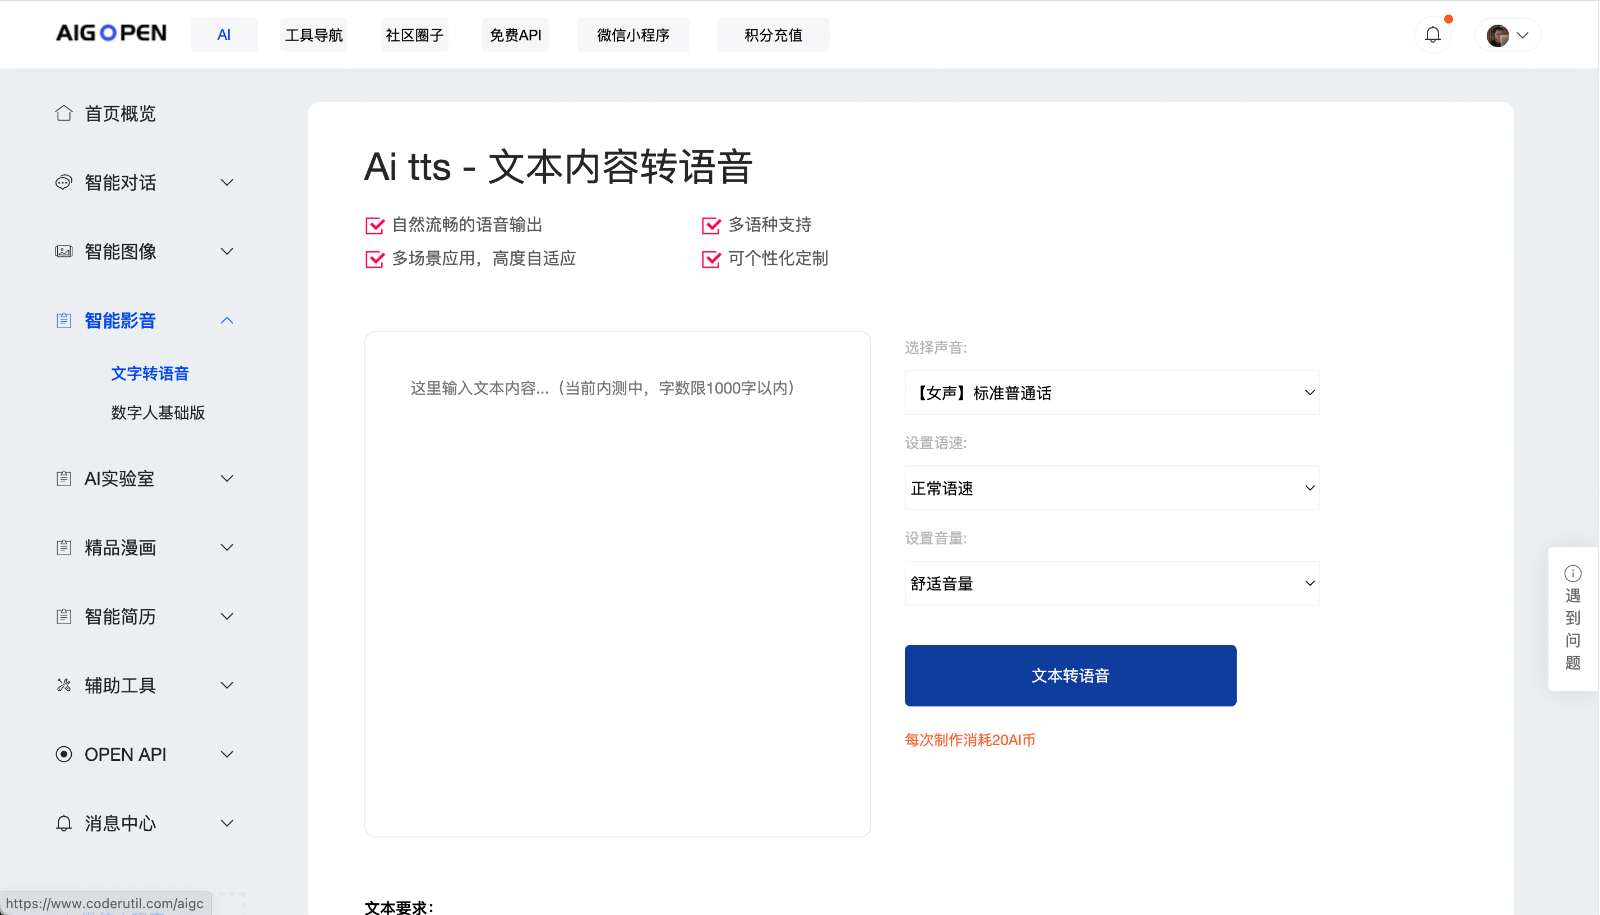The image size is (1600, 915).
Task: Click the notification bell with red dot
Action: click(1434, 34)
